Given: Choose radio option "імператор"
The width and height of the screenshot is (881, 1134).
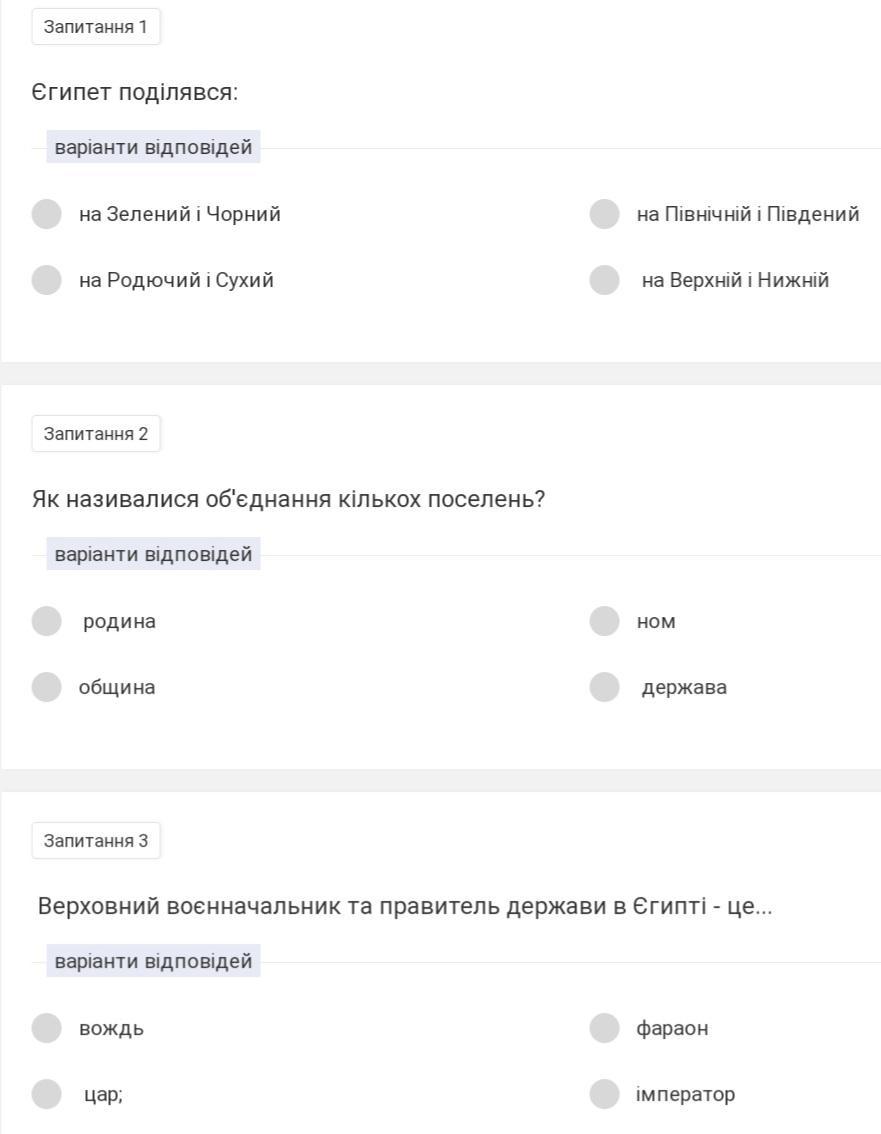Looking at the screenshot, I should pyautogui.click(x=604, y=1094).
